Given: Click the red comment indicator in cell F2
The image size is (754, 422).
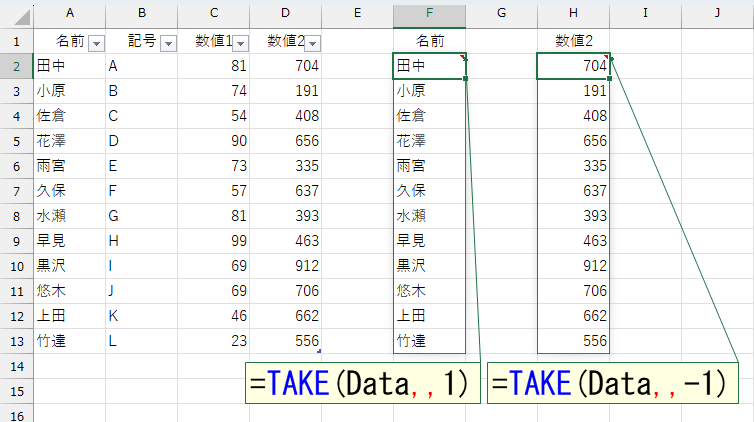Looking at the screenshot, I should [x=463, y=57].
